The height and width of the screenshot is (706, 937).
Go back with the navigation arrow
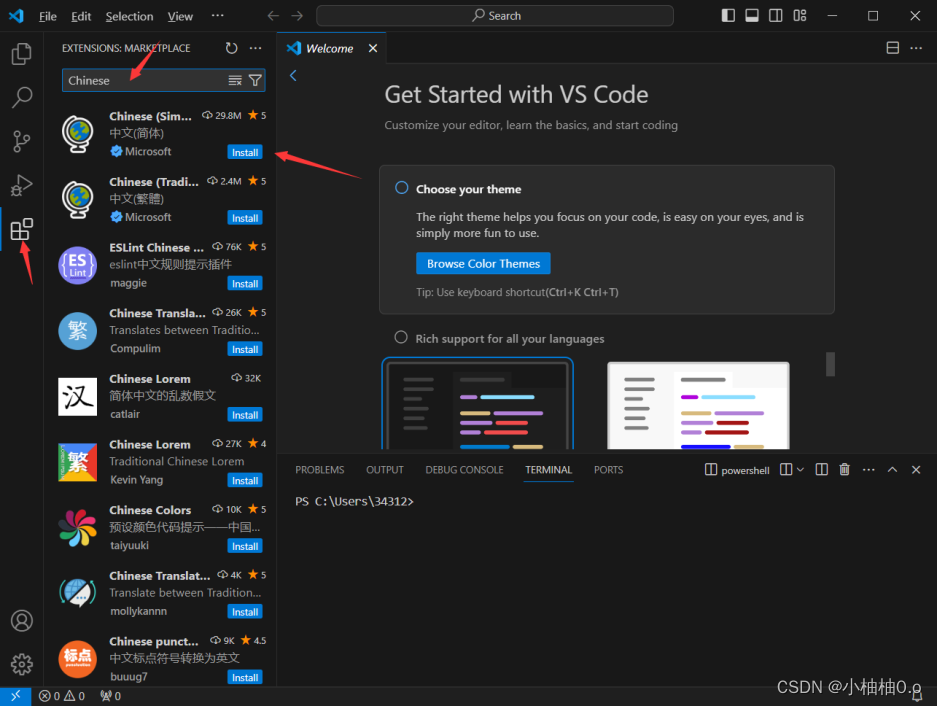click(x=273, y=16)
